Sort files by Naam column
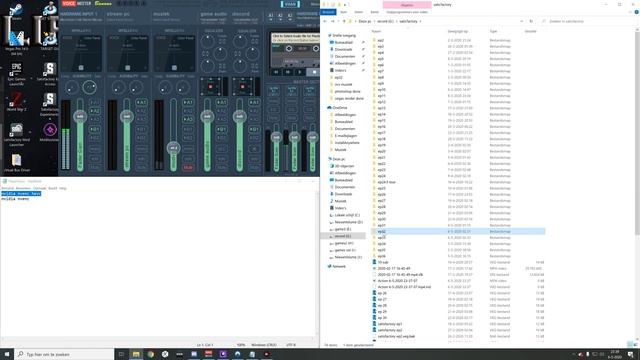This screenshot has width=640, height=360. tap(376, 31)
